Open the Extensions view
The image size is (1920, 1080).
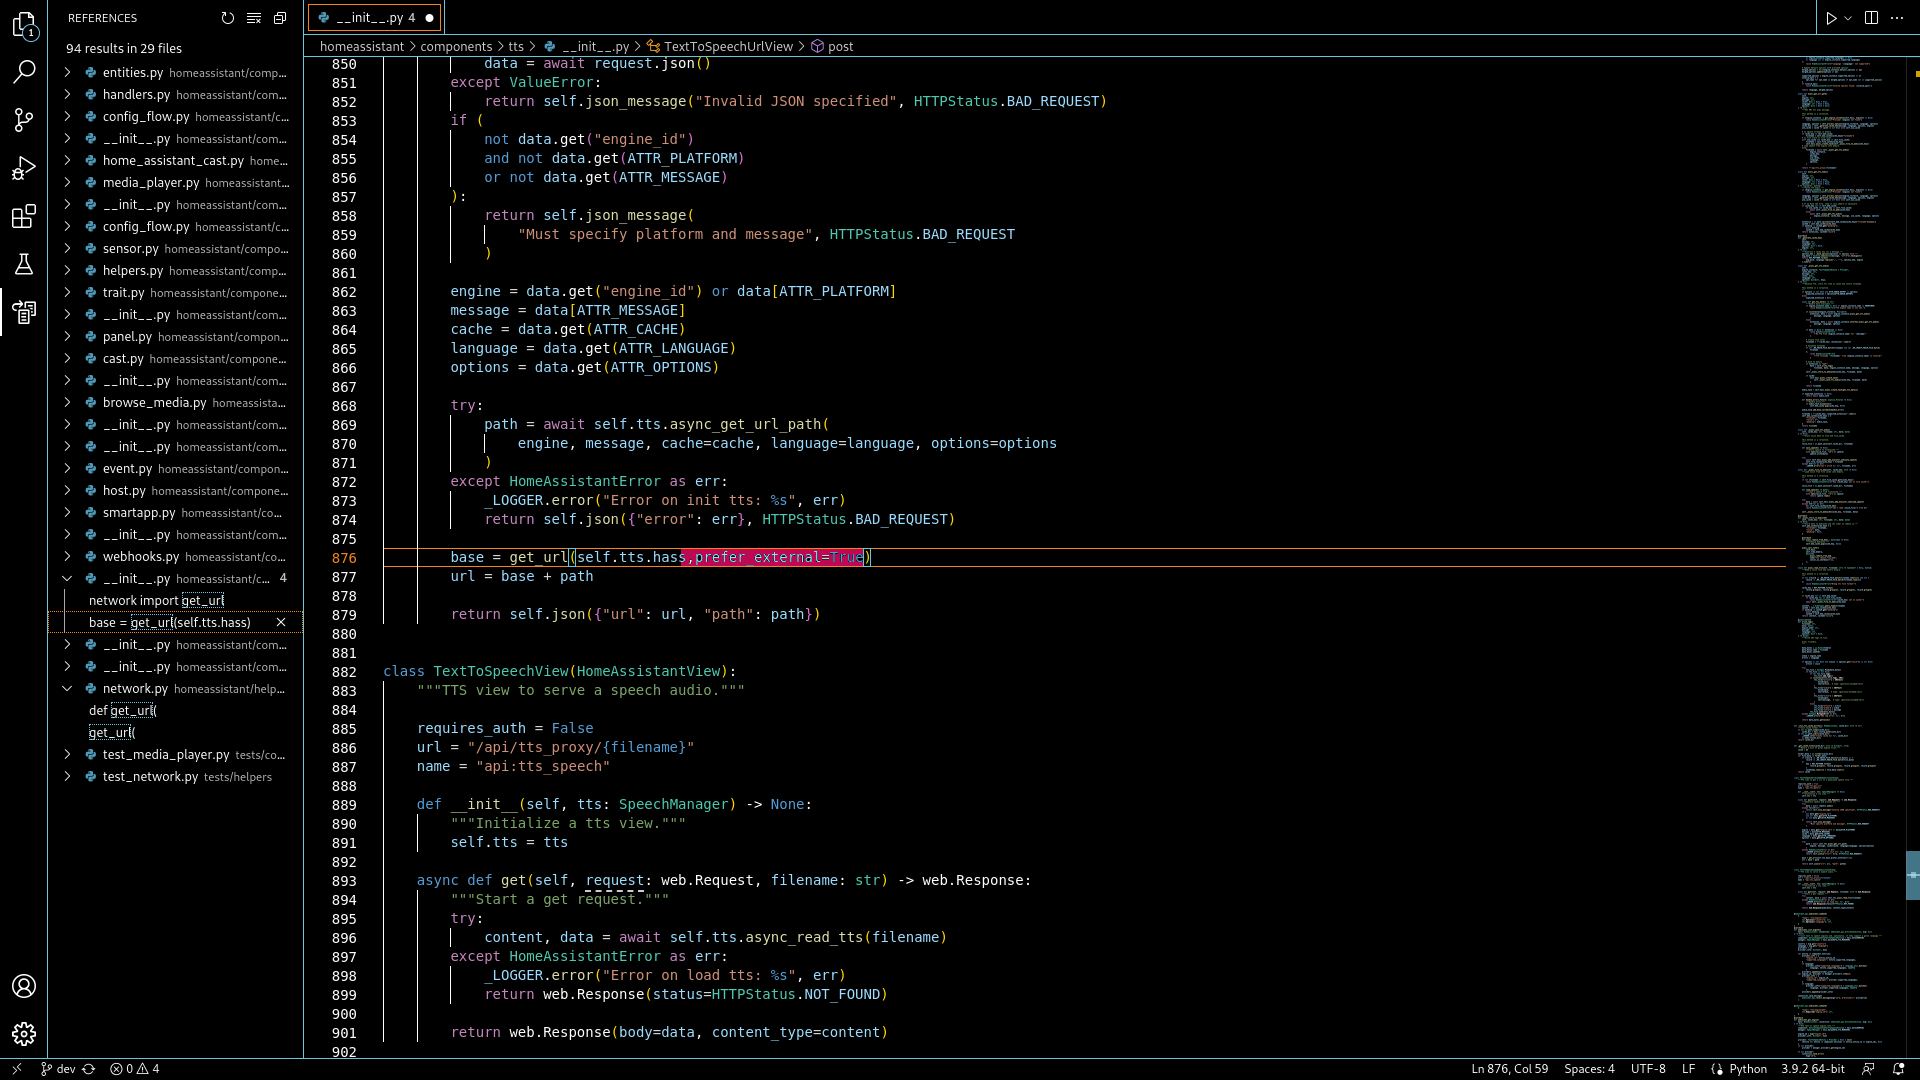point(24,216)
